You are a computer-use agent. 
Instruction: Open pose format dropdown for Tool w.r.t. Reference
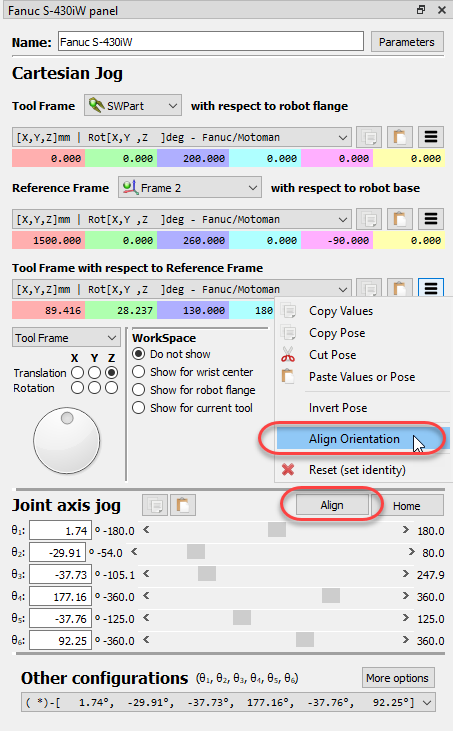click(182, 289)
